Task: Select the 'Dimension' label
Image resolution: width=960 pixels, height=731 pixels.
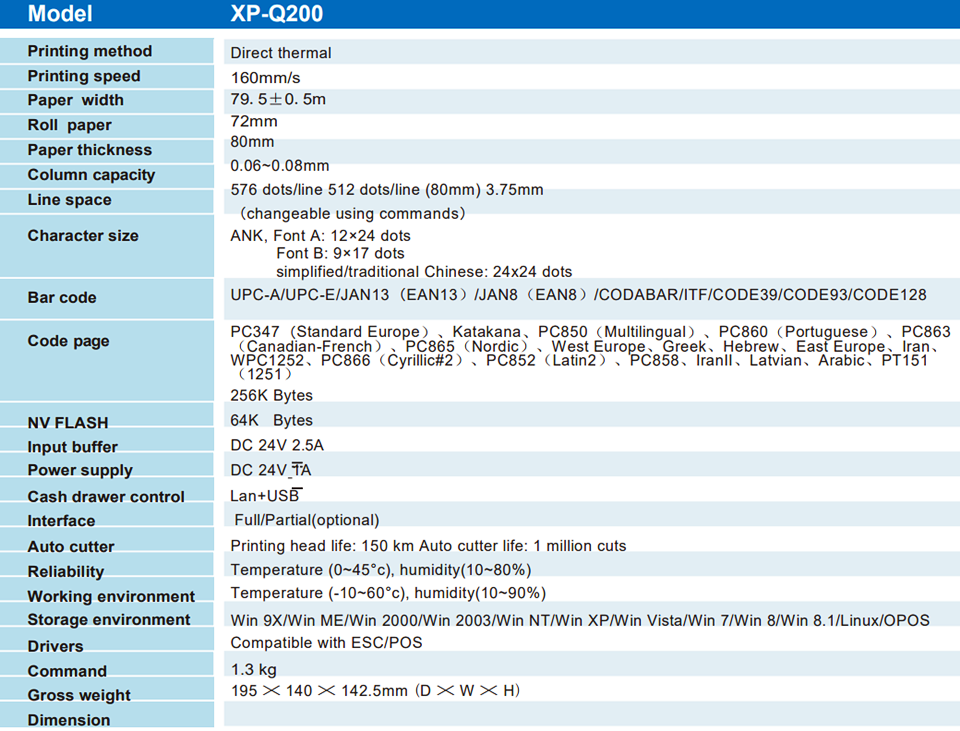Action: coord(69,720)
